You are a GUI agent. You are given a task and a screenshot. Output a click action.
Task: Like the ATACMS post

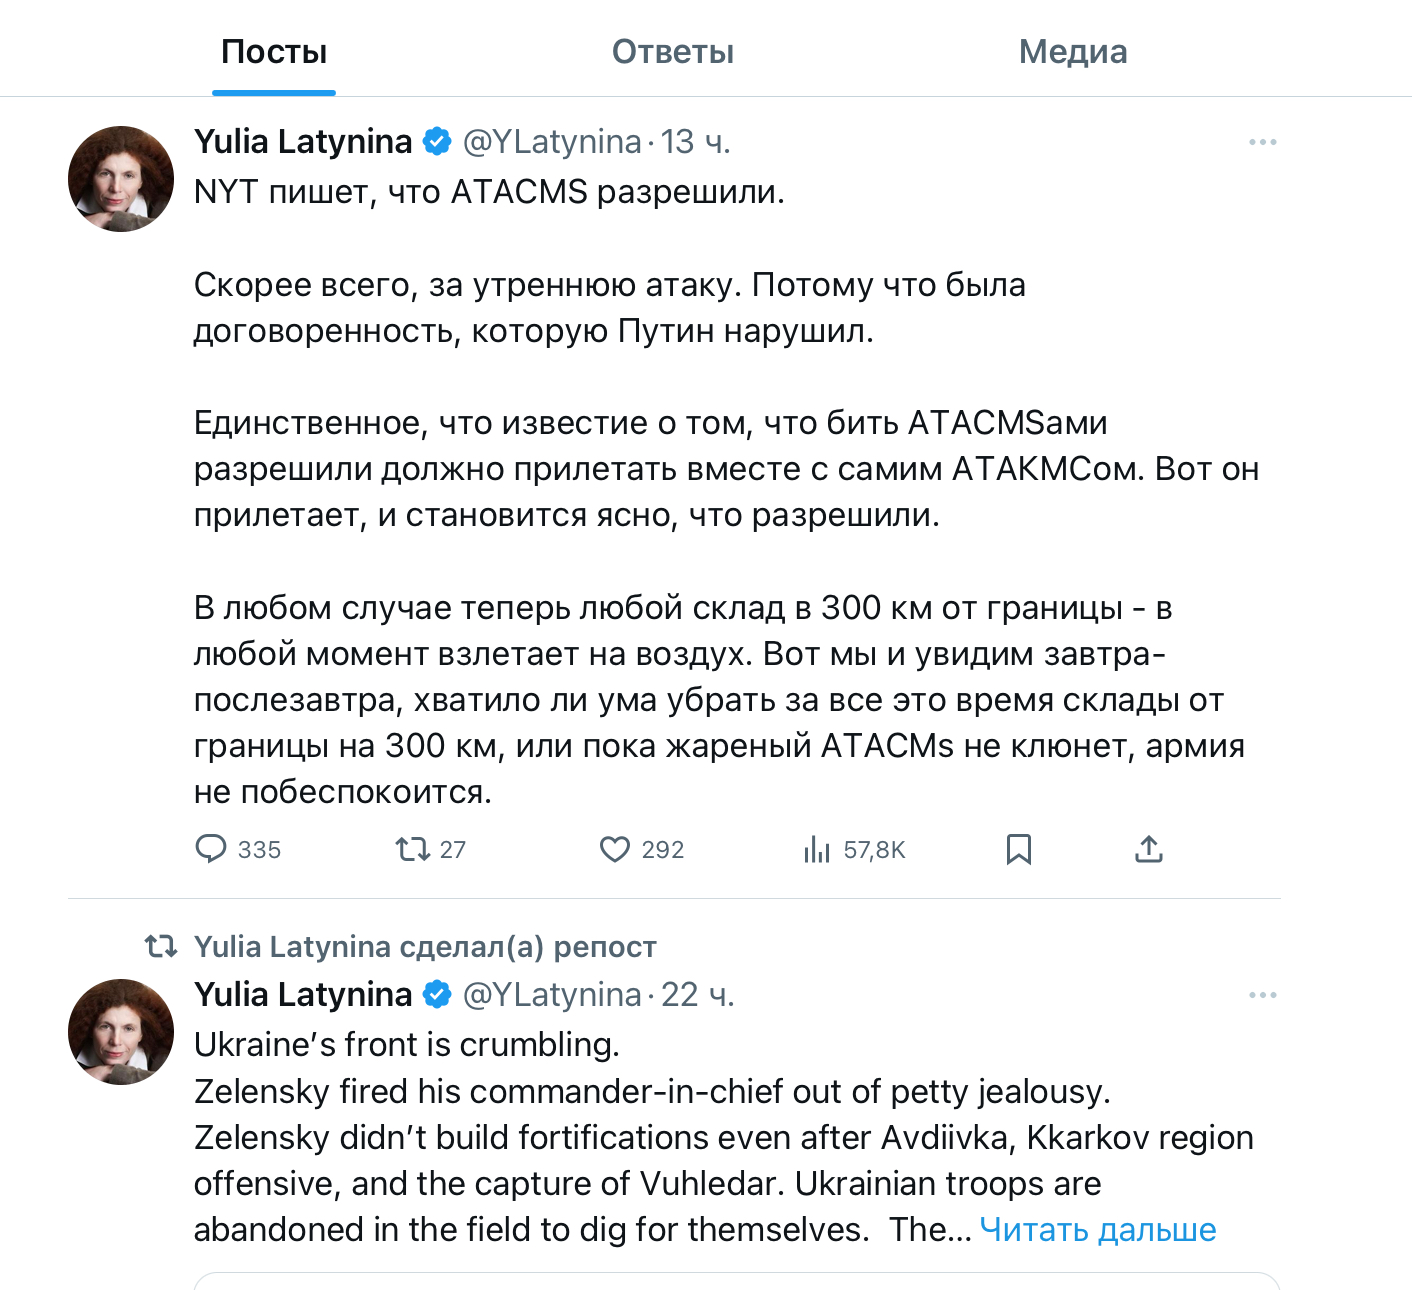[614, 849]
